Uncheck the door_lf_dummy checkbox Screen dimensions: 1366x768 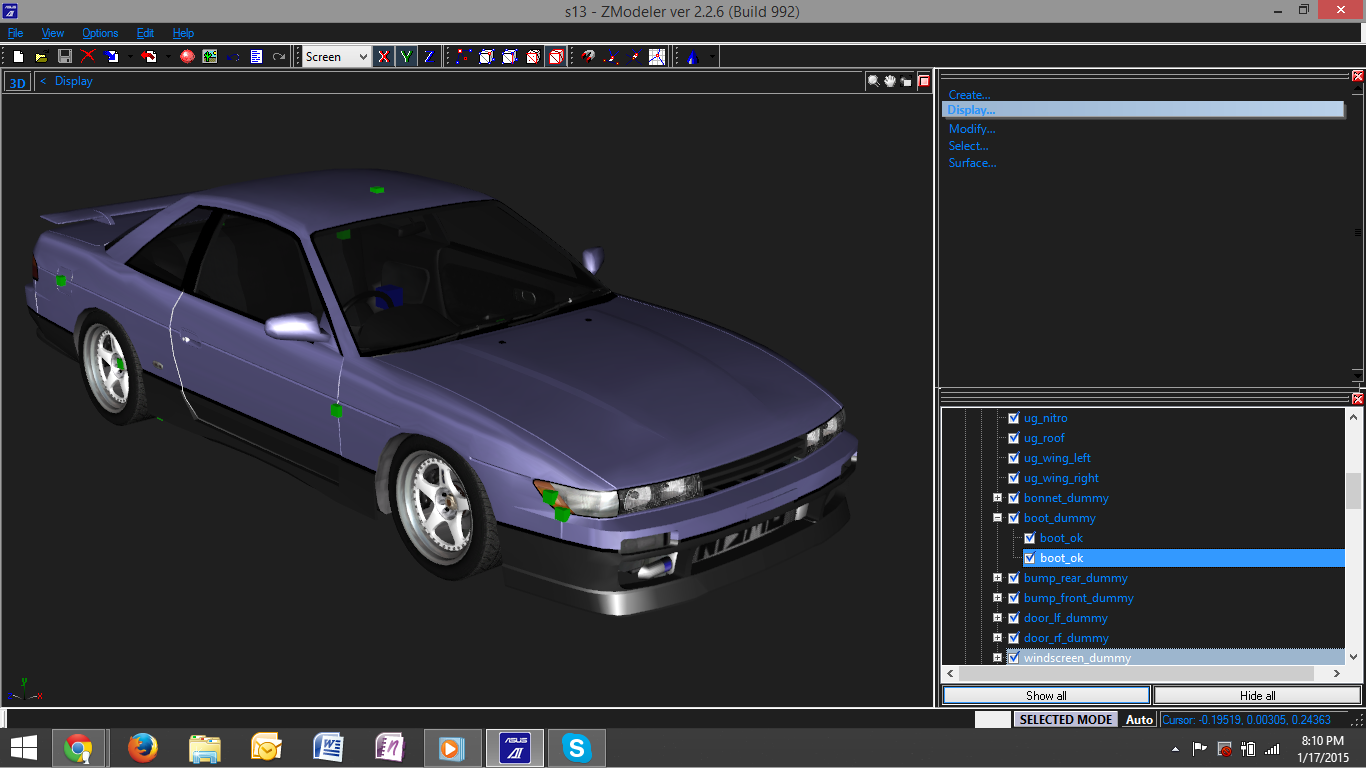pos(1013,618)
